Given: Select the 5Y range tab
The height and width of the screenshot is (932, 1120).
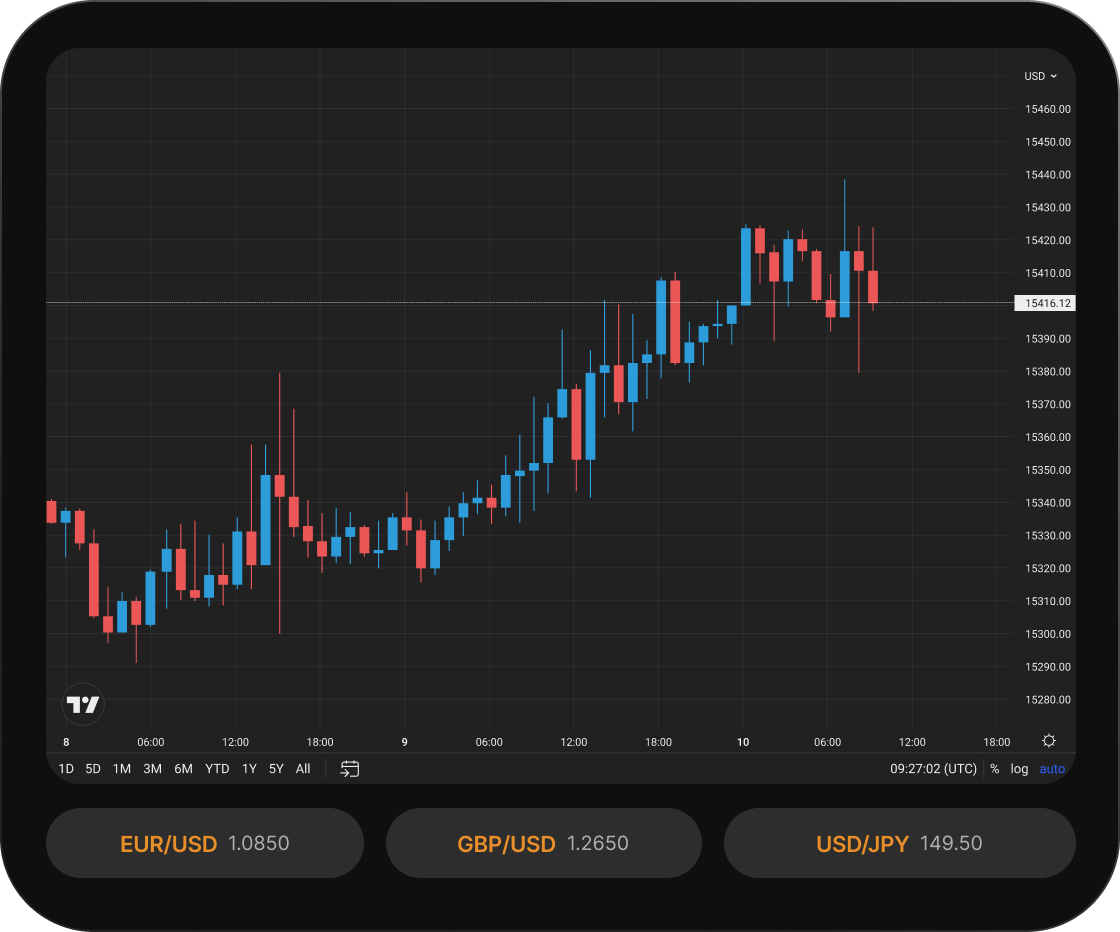Looking at the screenshot, I should tap(276, 769).
